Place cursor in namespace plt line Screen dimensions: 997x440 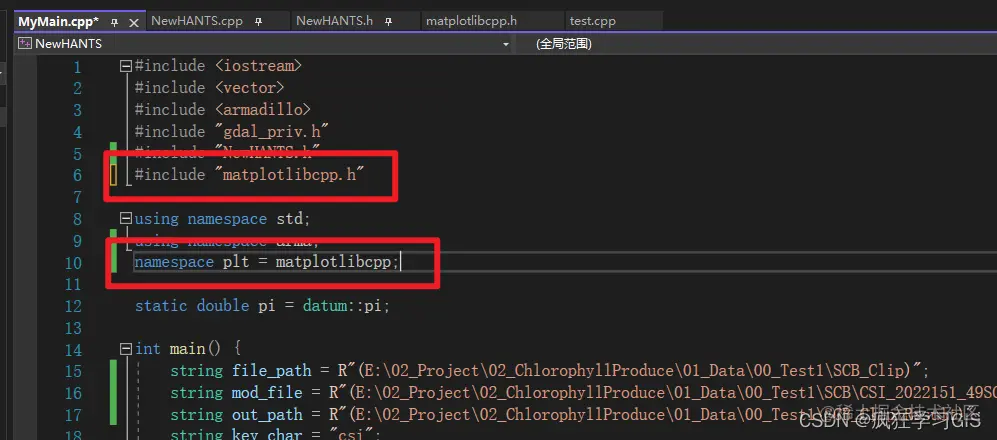tap(267, 262)
